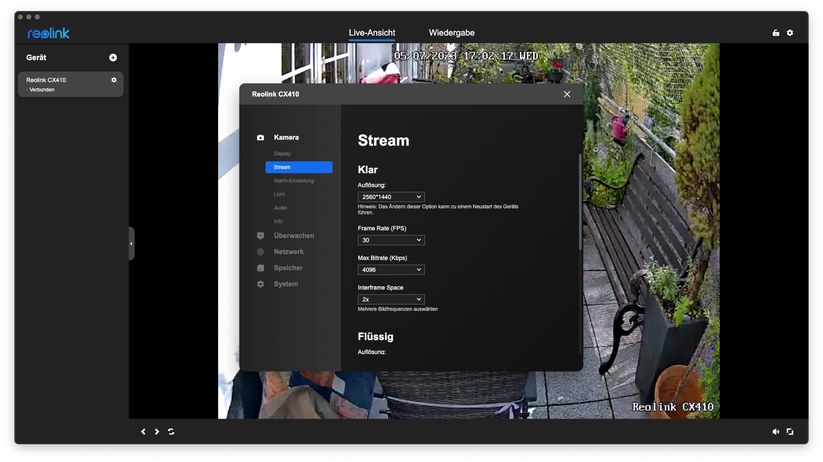Viewport: 823px width, 462px height.
Task: Click the Gerät panel heading
Action: point(36,58)
